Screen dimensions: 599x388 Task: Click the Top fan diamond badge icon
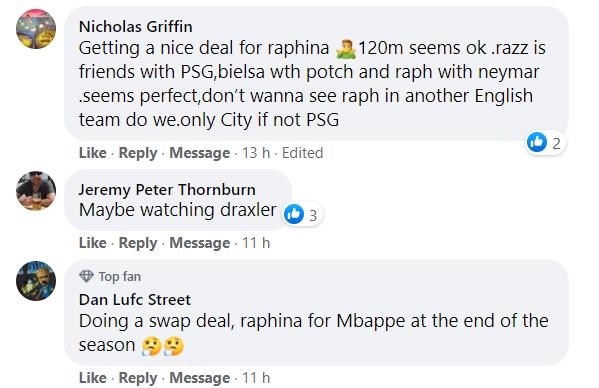click(x=86, y=276)
